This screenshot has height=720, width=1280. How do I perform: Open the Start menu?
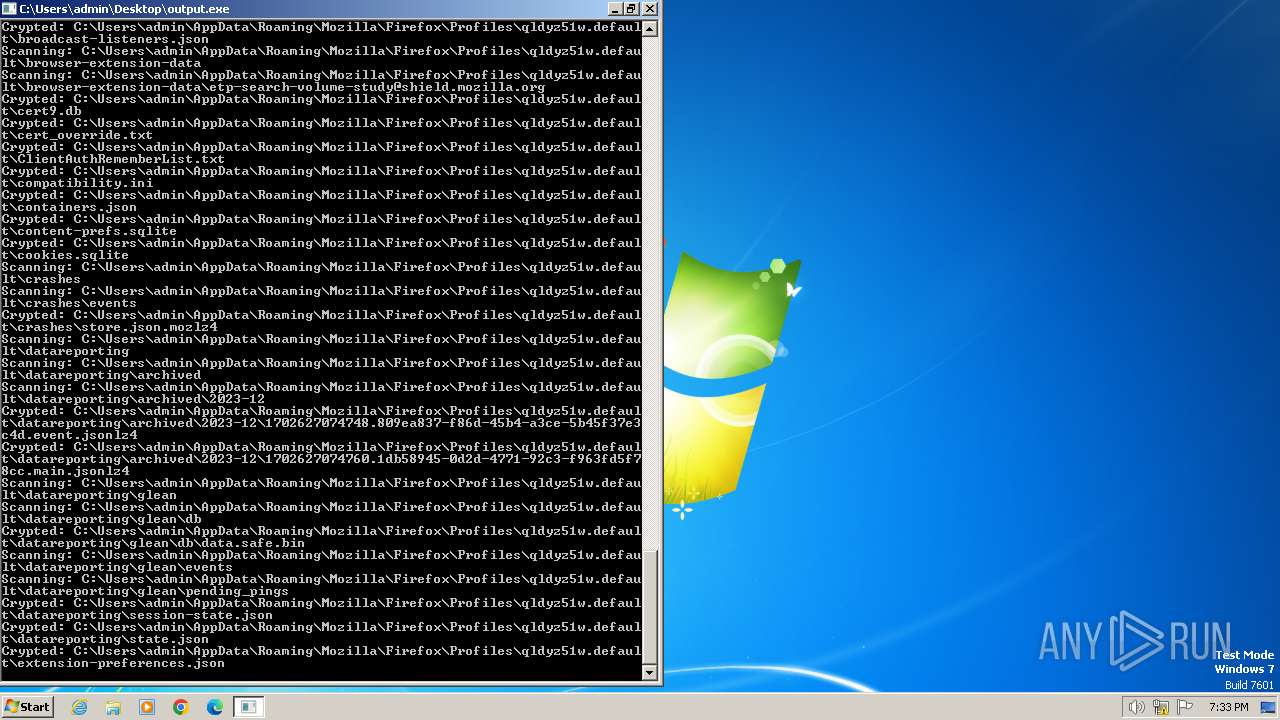pos(27,706)
